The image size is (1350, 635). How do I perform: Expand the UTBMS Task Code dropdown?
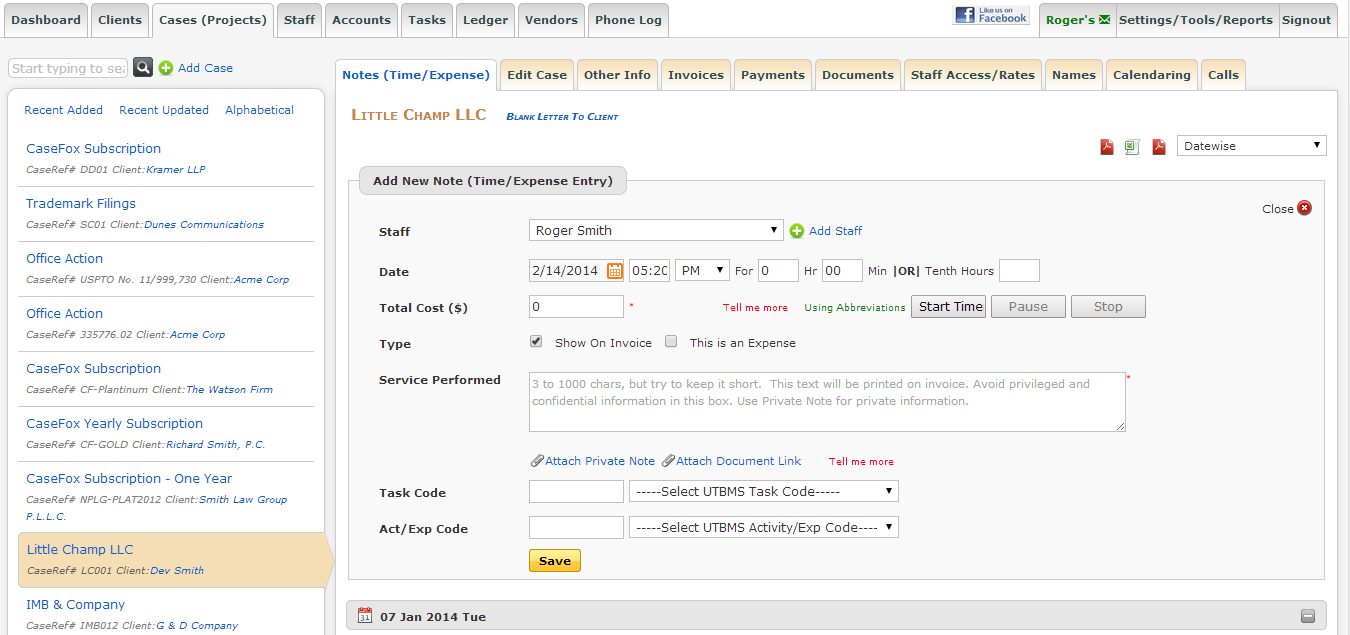(763, 492)
